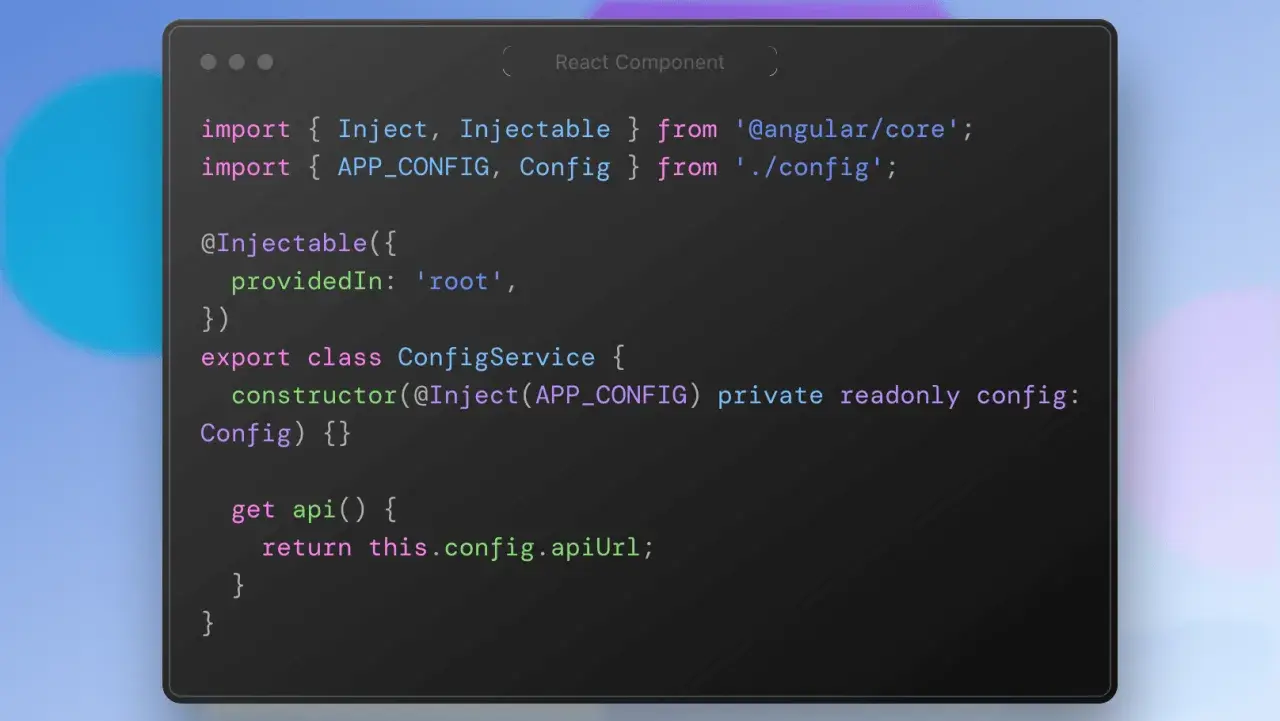Click the 'providedIn' property name
The image size is (1280, 721).
pos(306,282)
